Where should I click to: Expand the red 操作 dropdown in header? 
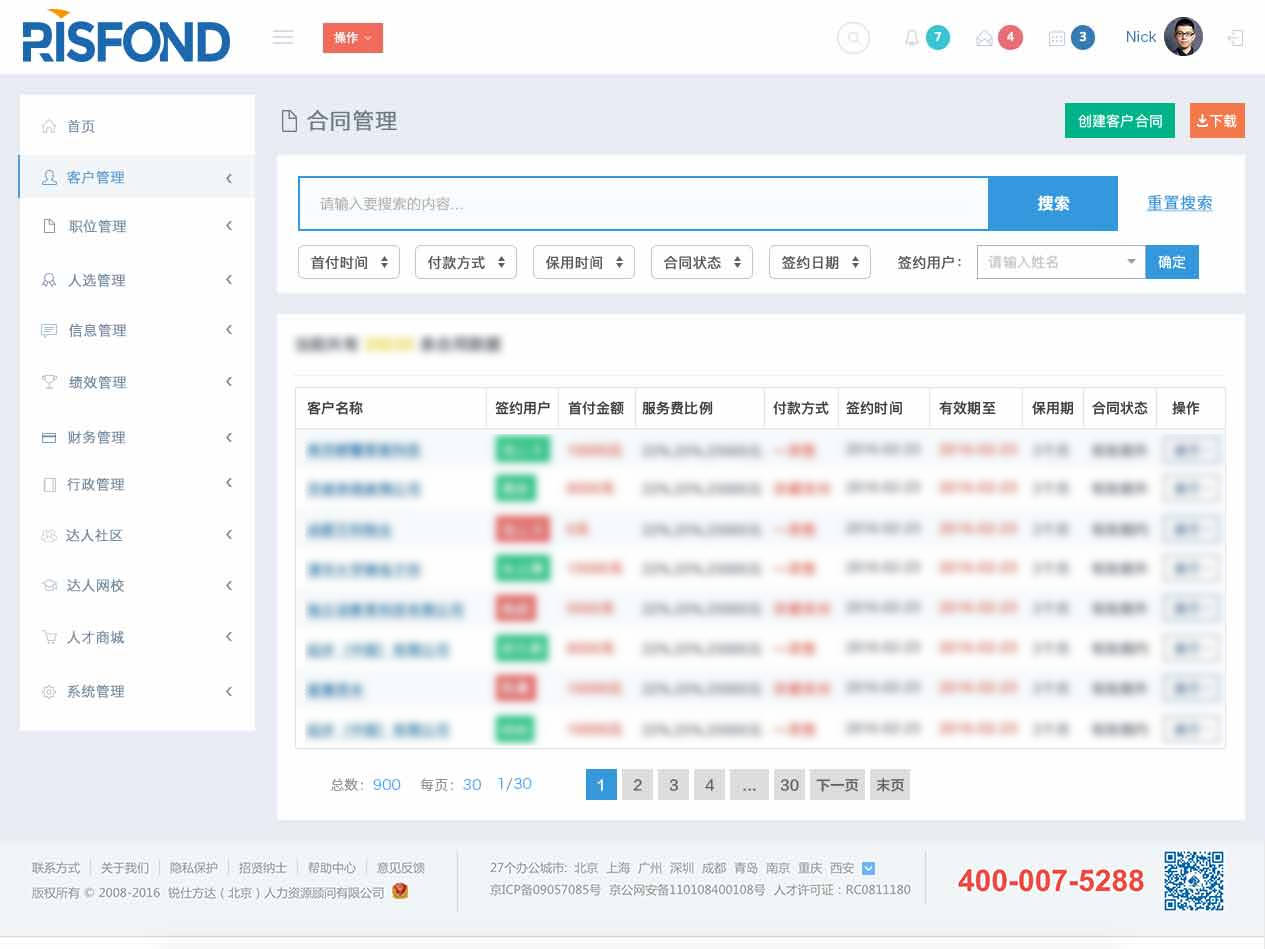[353, 38]
